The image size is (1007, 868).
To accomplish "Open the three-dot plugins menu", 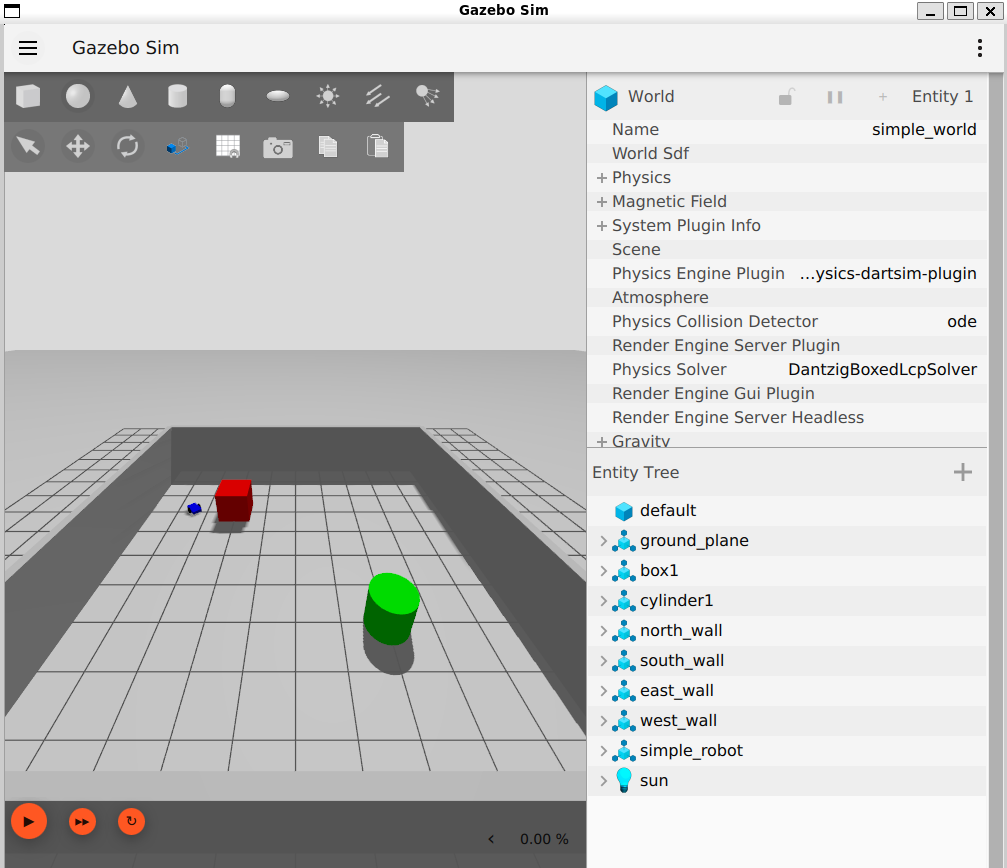I will [979, 48].
